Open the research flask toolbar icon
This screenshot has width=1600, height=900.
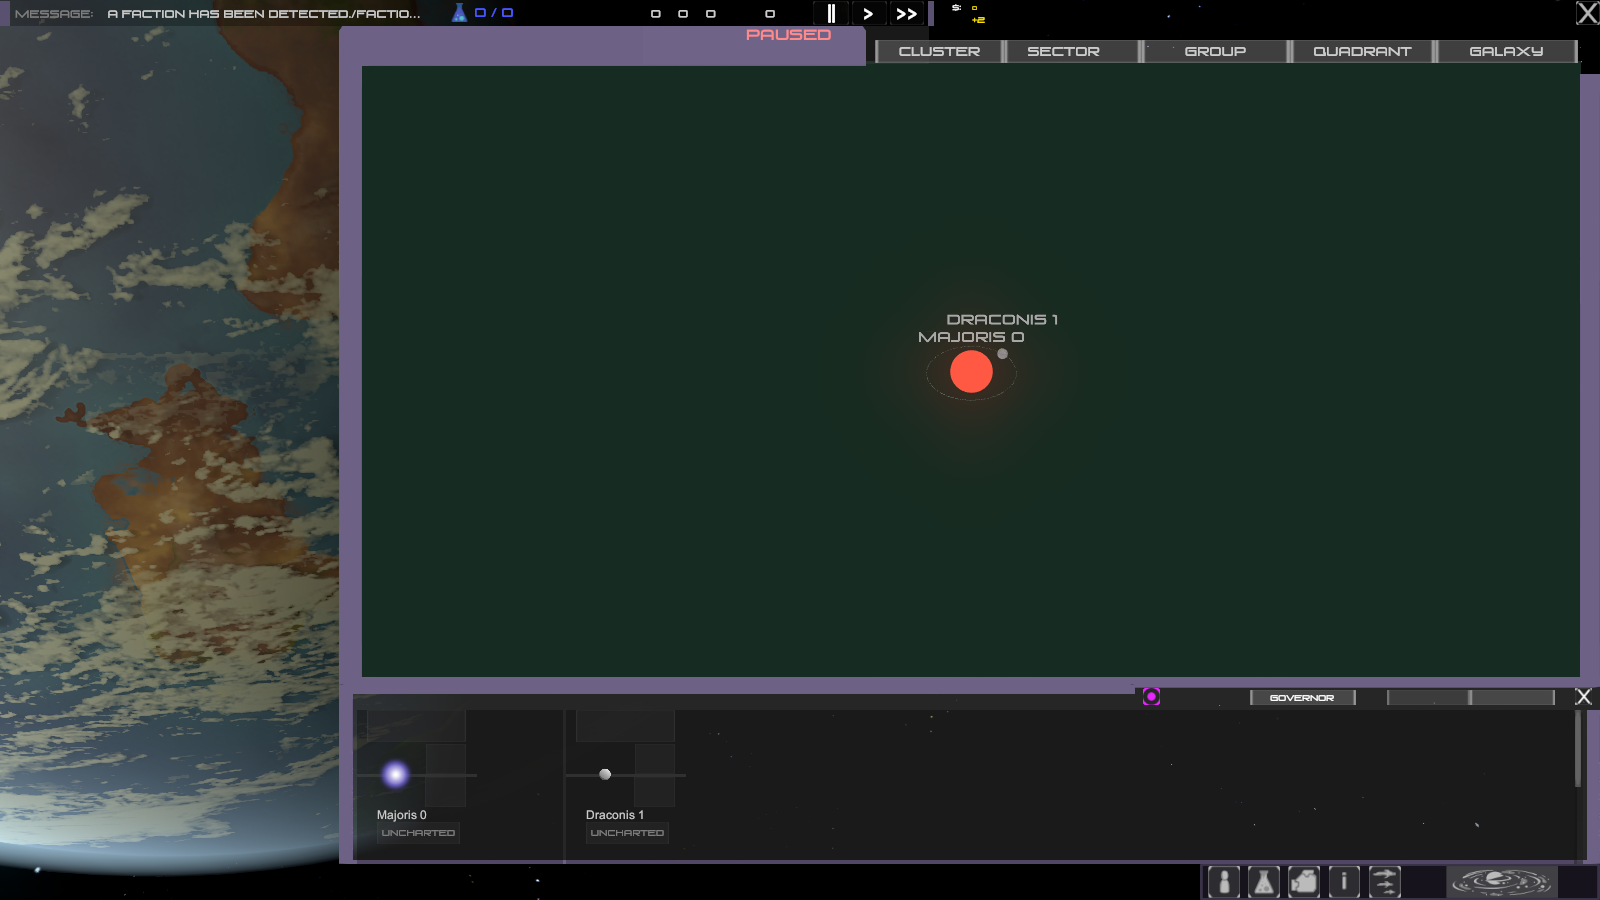point(1264,882)
